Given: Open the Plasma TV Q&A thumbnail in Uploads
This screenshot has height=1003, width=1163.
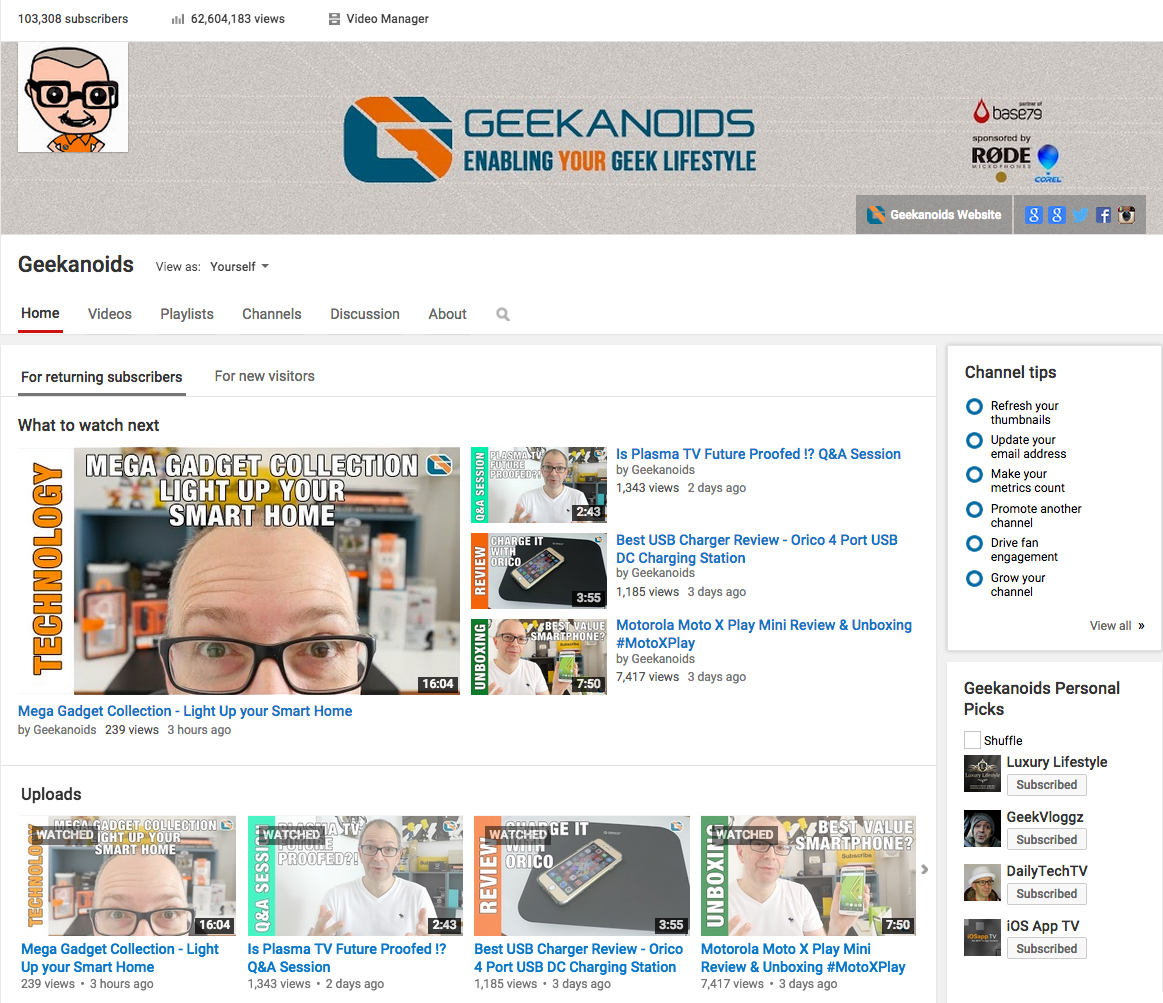Looking at the screenshot, I should coord(355,876).
